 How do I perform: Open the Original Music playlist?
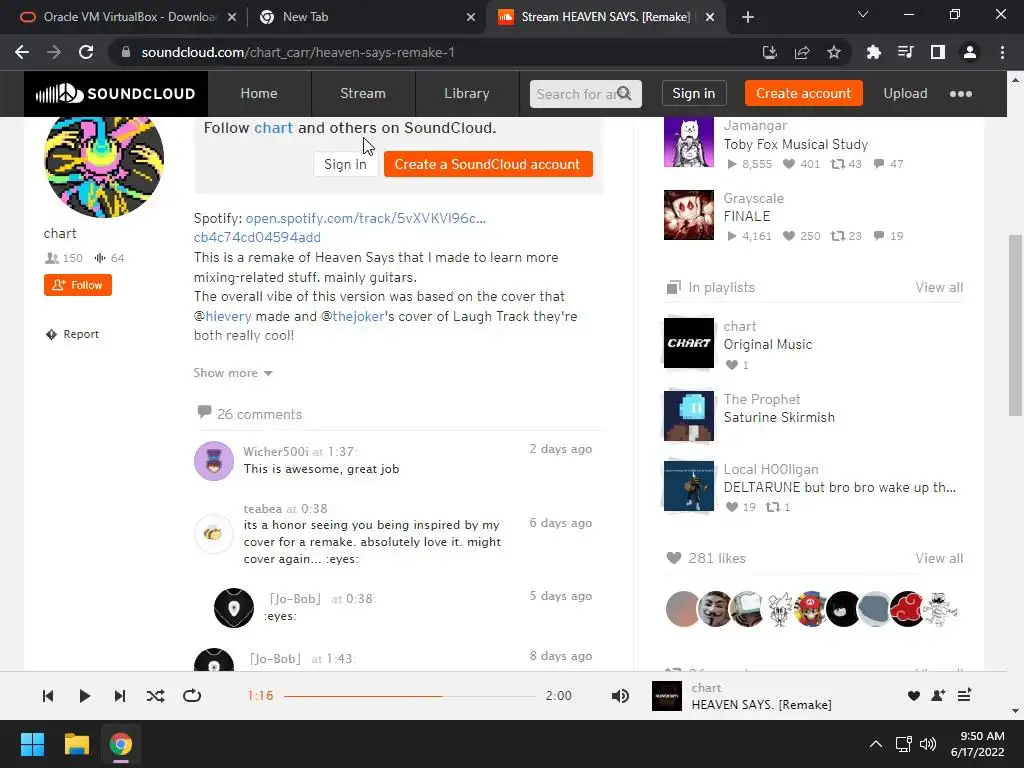pyautogui.click(x=768, y=344)
